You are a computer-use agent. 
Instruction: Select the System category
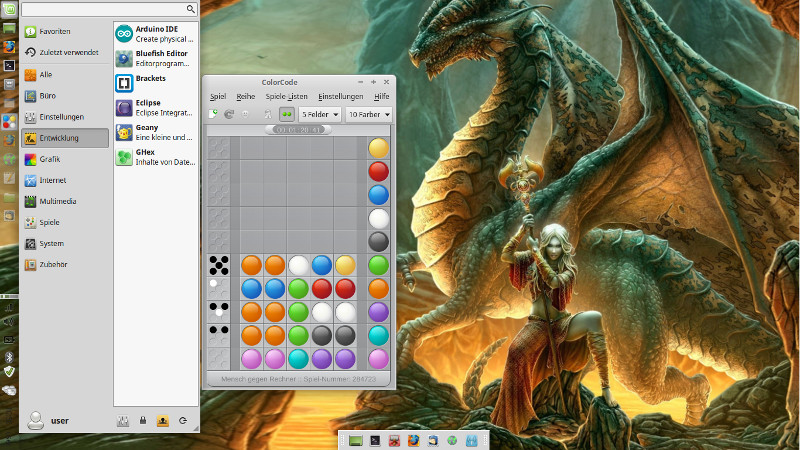[65, 244]
